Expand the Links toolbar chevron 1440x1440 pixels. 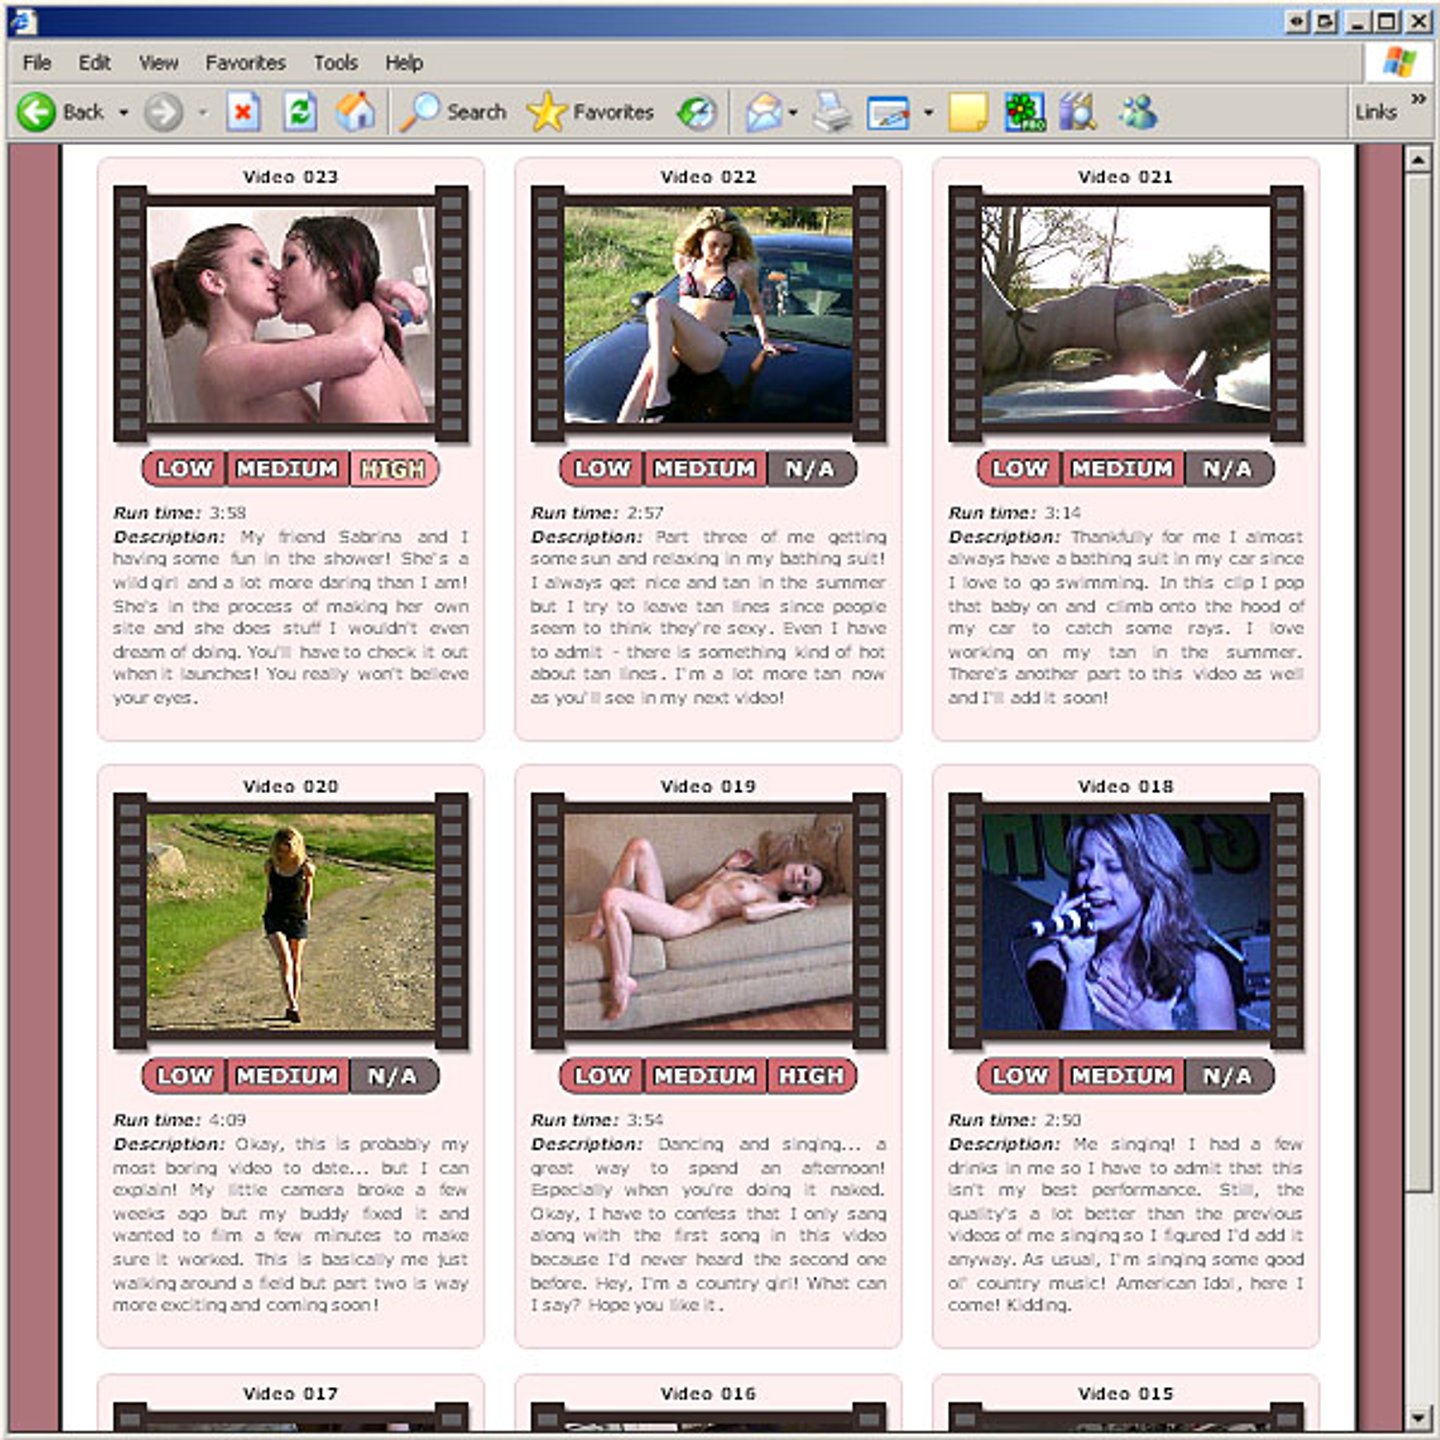click(x=1418, y=99)
